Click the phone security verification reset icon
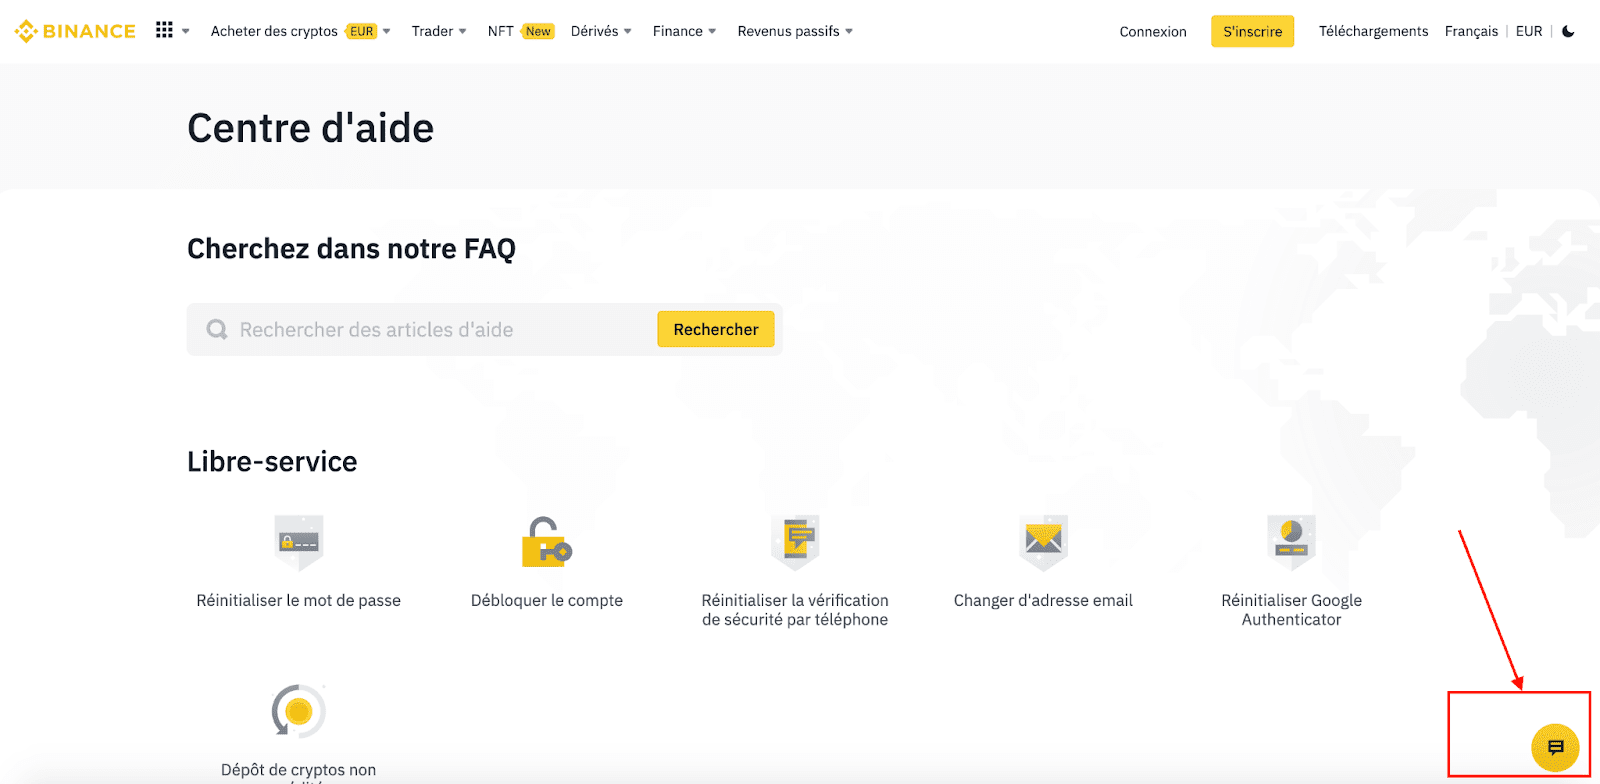1600x784 pixels. (795, 543)
